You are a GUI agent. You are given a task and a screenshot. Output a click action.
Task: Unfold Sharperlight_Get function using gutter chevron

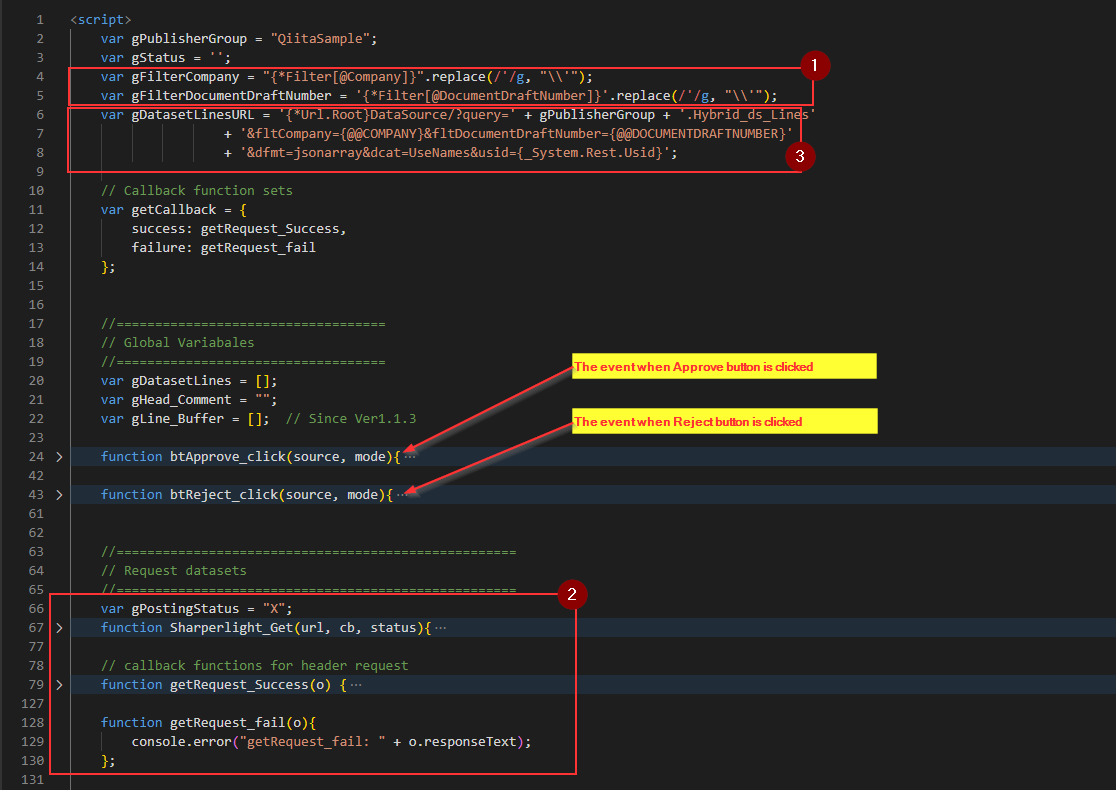[59, 628]
